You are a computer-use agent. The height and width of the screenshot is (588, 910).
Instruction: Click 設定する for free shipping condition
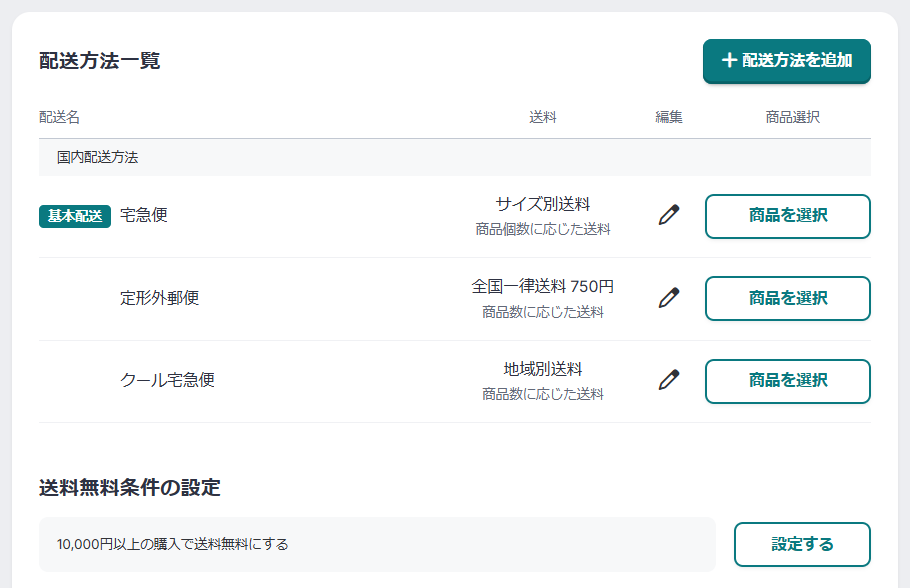click(802, 544)
